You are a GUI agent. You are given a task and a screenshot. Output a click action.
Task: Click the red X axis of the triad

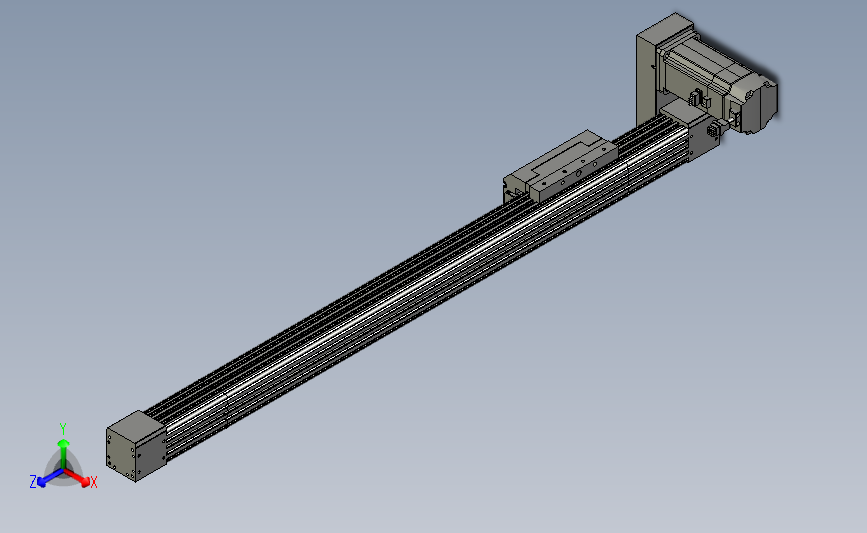(x=79, y=478)
